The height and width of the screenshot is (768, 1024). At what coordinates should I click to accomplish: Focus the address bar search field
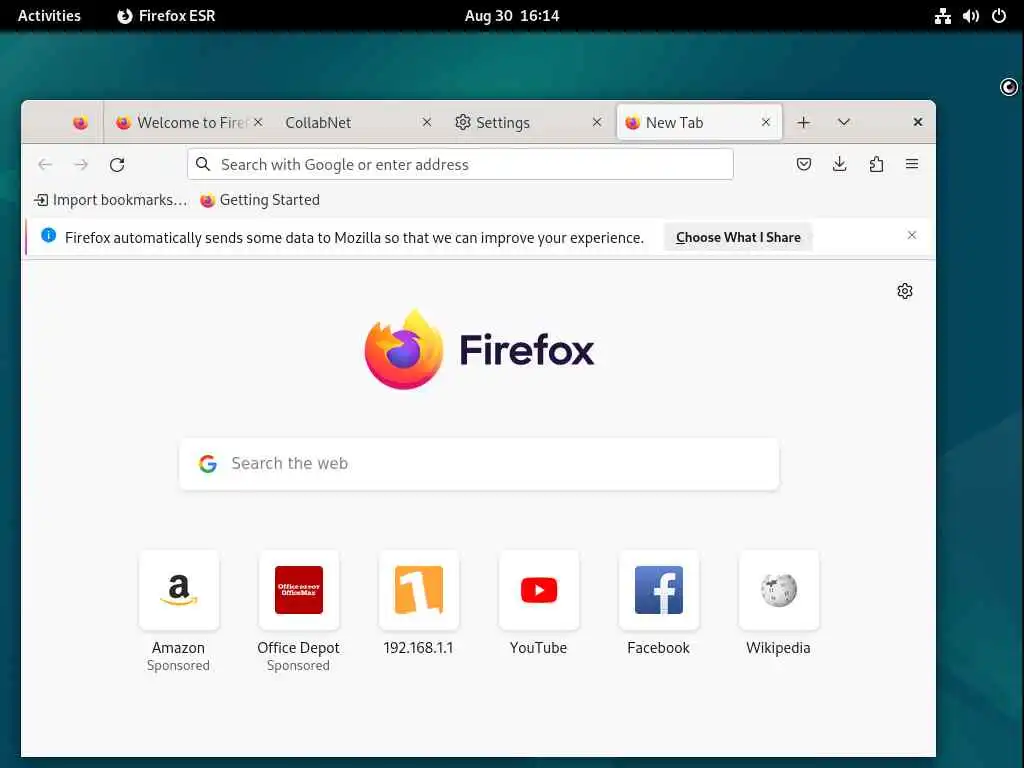point(460,165)
